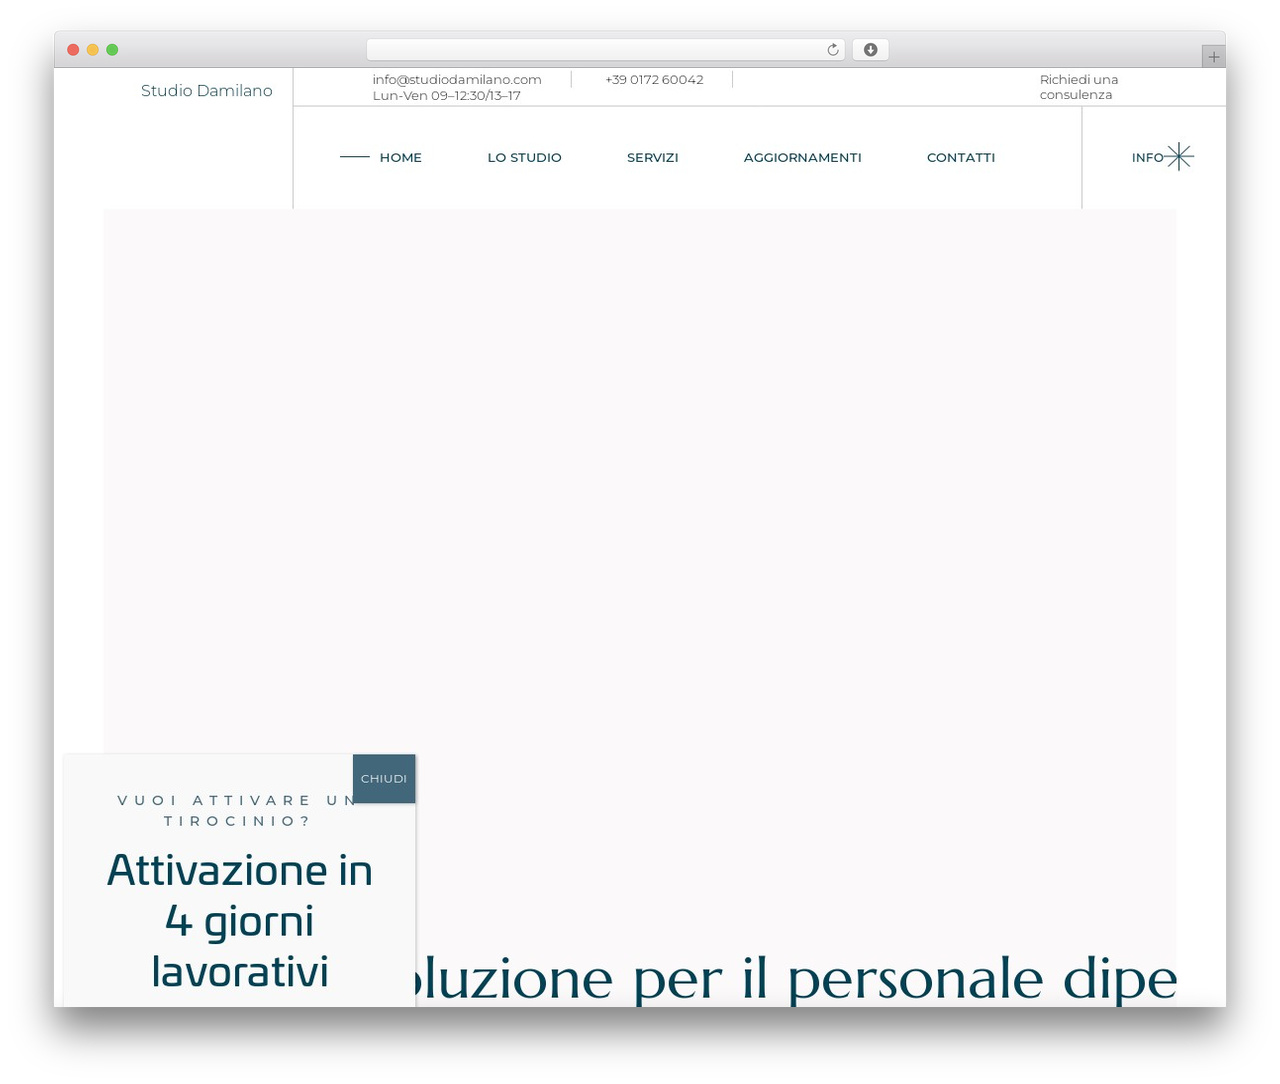Screen dimensions: 1280x1084
Task: Open the SERVIZI menu
Action: pyautogui.click(x=652, y=158)
